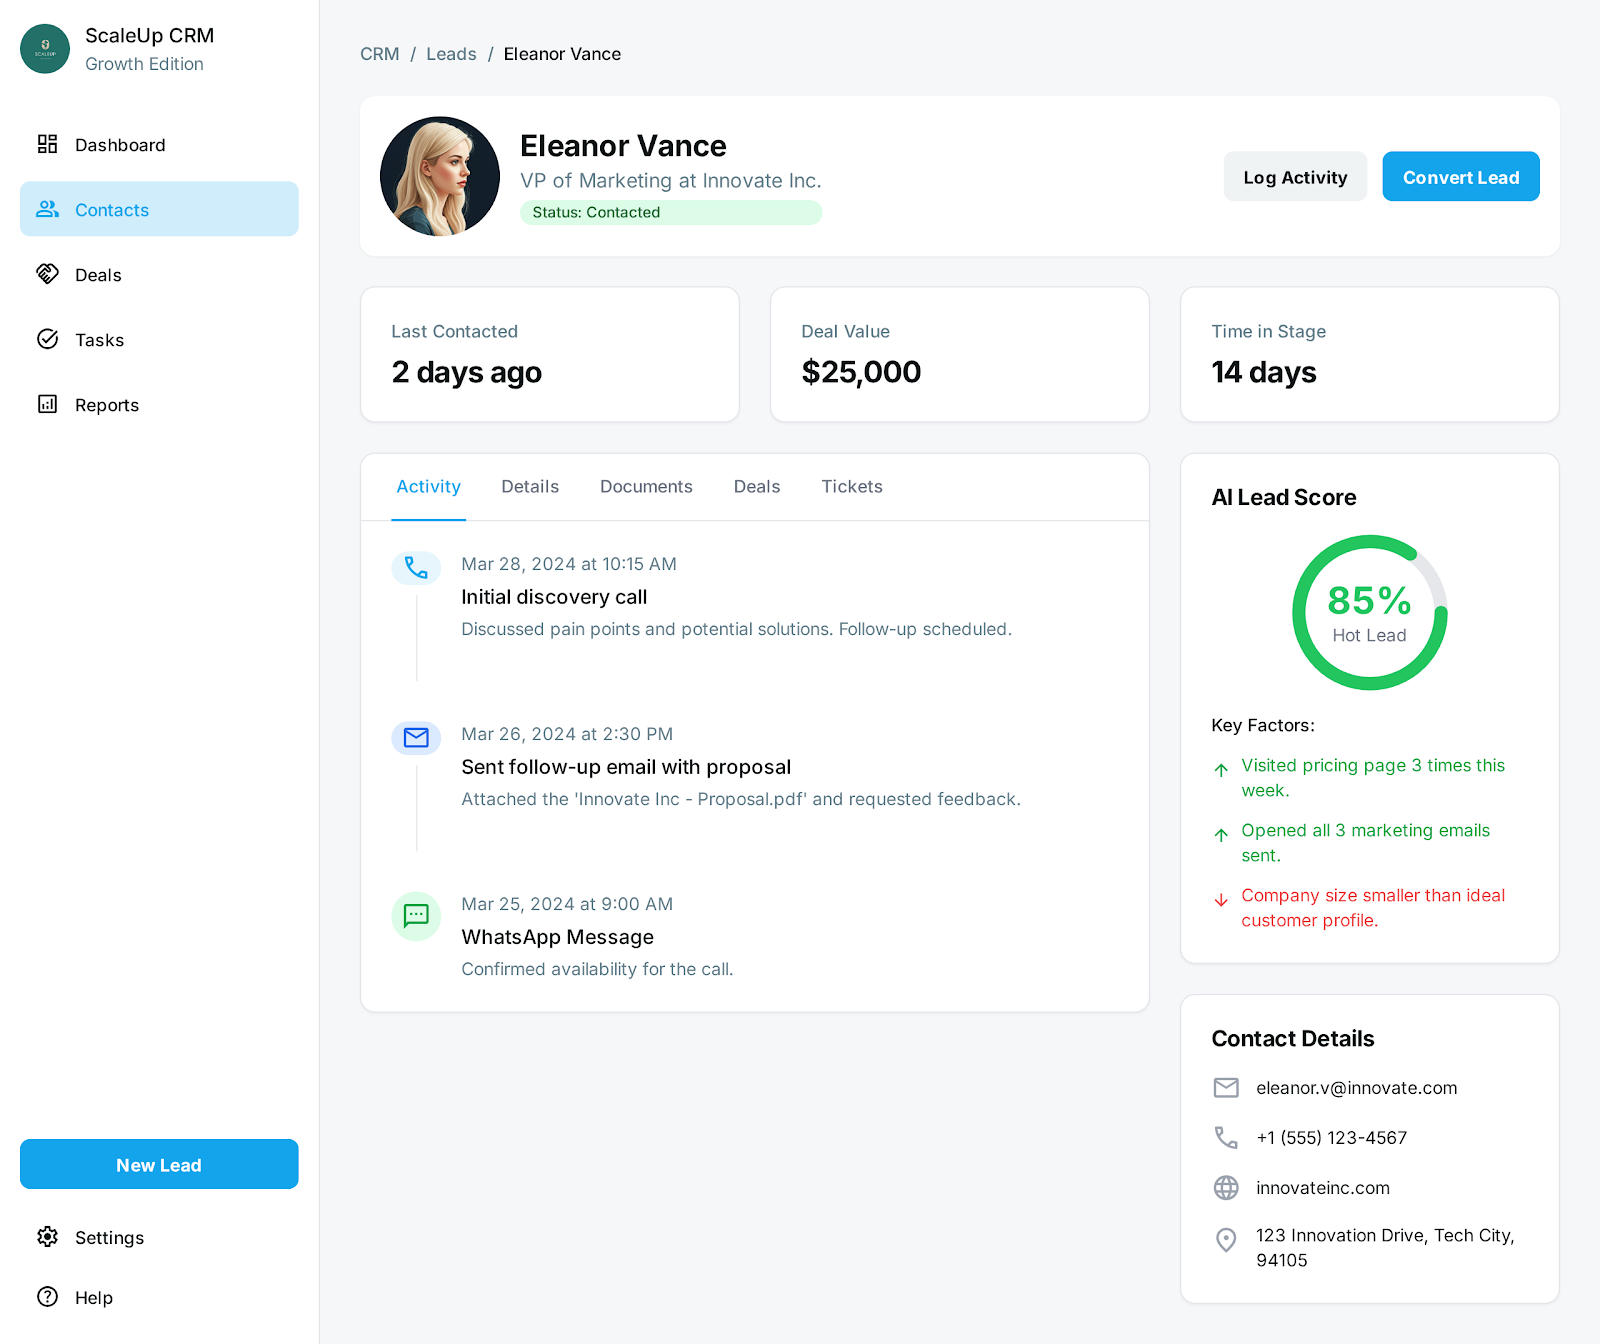Open Settings via the gear icon

[x=47, y=1237]
